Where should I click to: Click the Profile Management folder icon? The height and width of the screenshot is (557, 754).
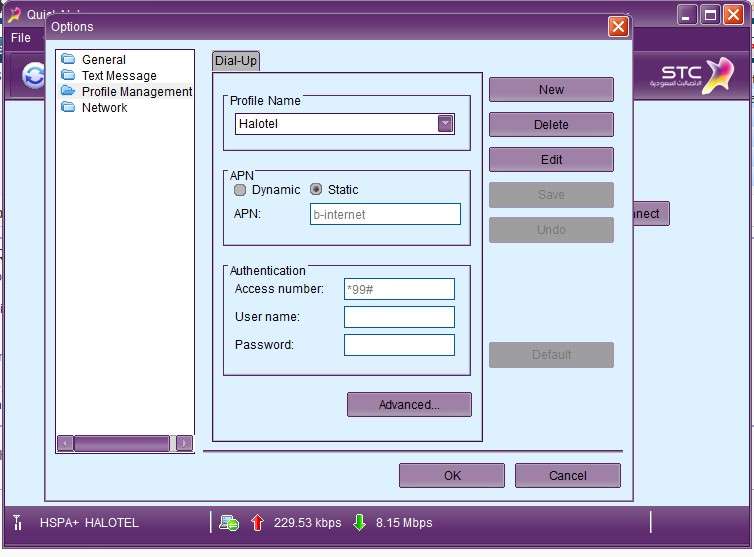[68, 92]
